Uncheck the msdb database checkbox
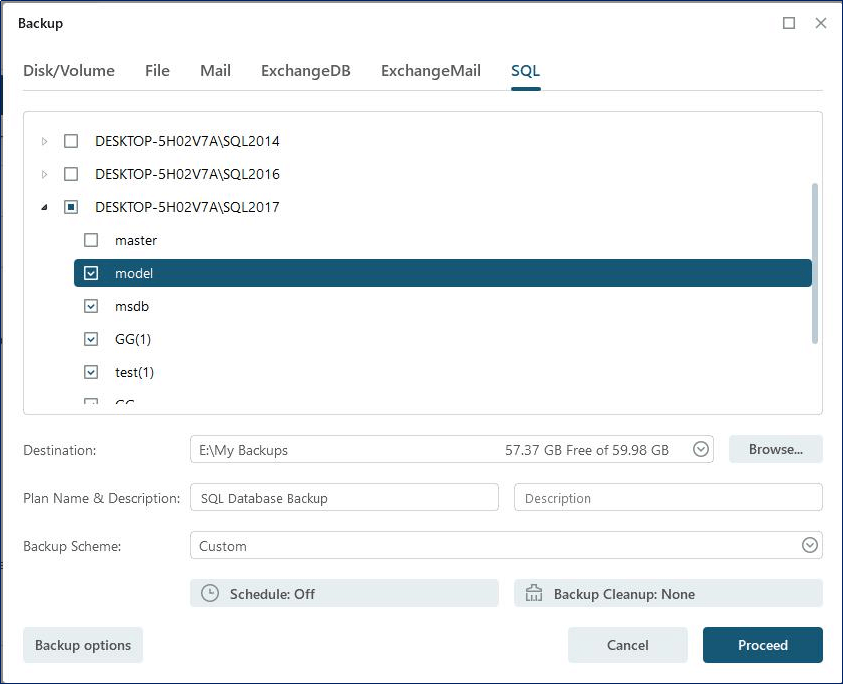The image size is (843, 684). coord(91,306)
